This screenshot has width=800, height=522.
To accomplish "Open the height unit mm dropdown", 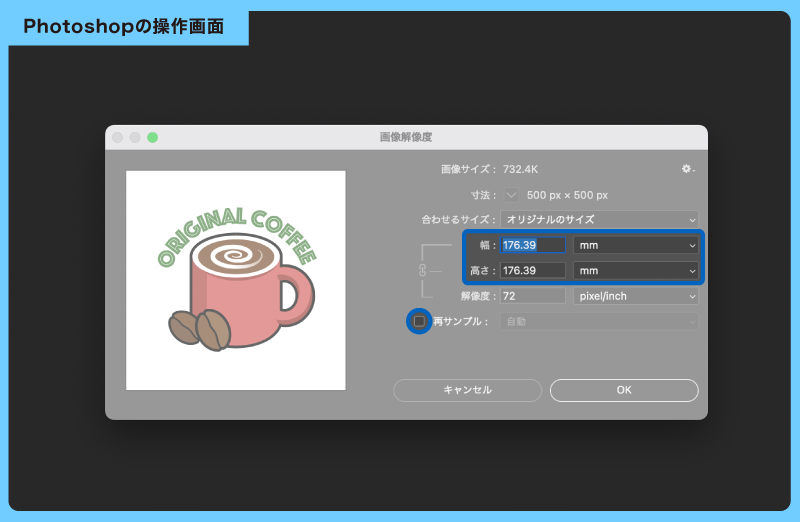I will click(x=636, y=270).
